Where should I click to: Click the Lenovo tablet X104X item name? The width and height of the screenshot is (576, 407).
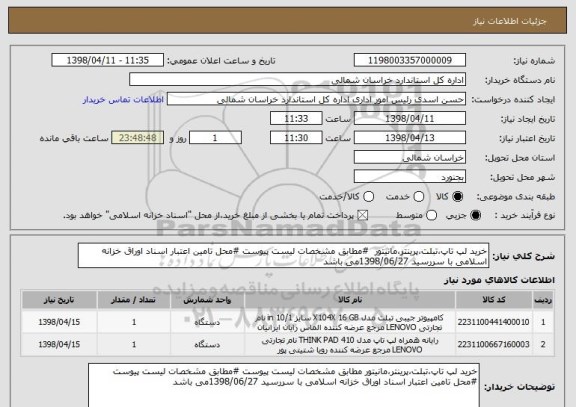(x=349, y=323)
